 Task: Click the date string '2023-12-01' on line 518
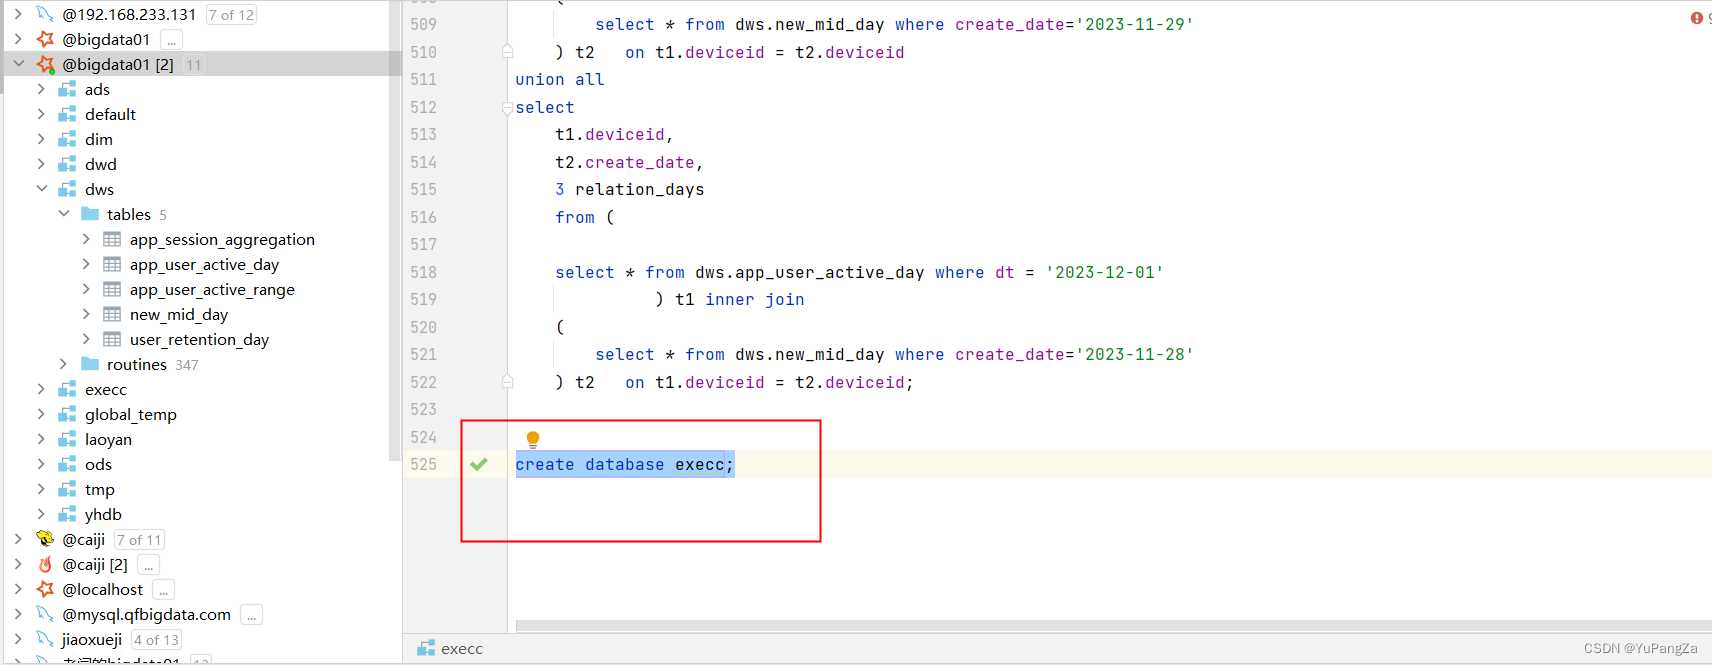1104,272
